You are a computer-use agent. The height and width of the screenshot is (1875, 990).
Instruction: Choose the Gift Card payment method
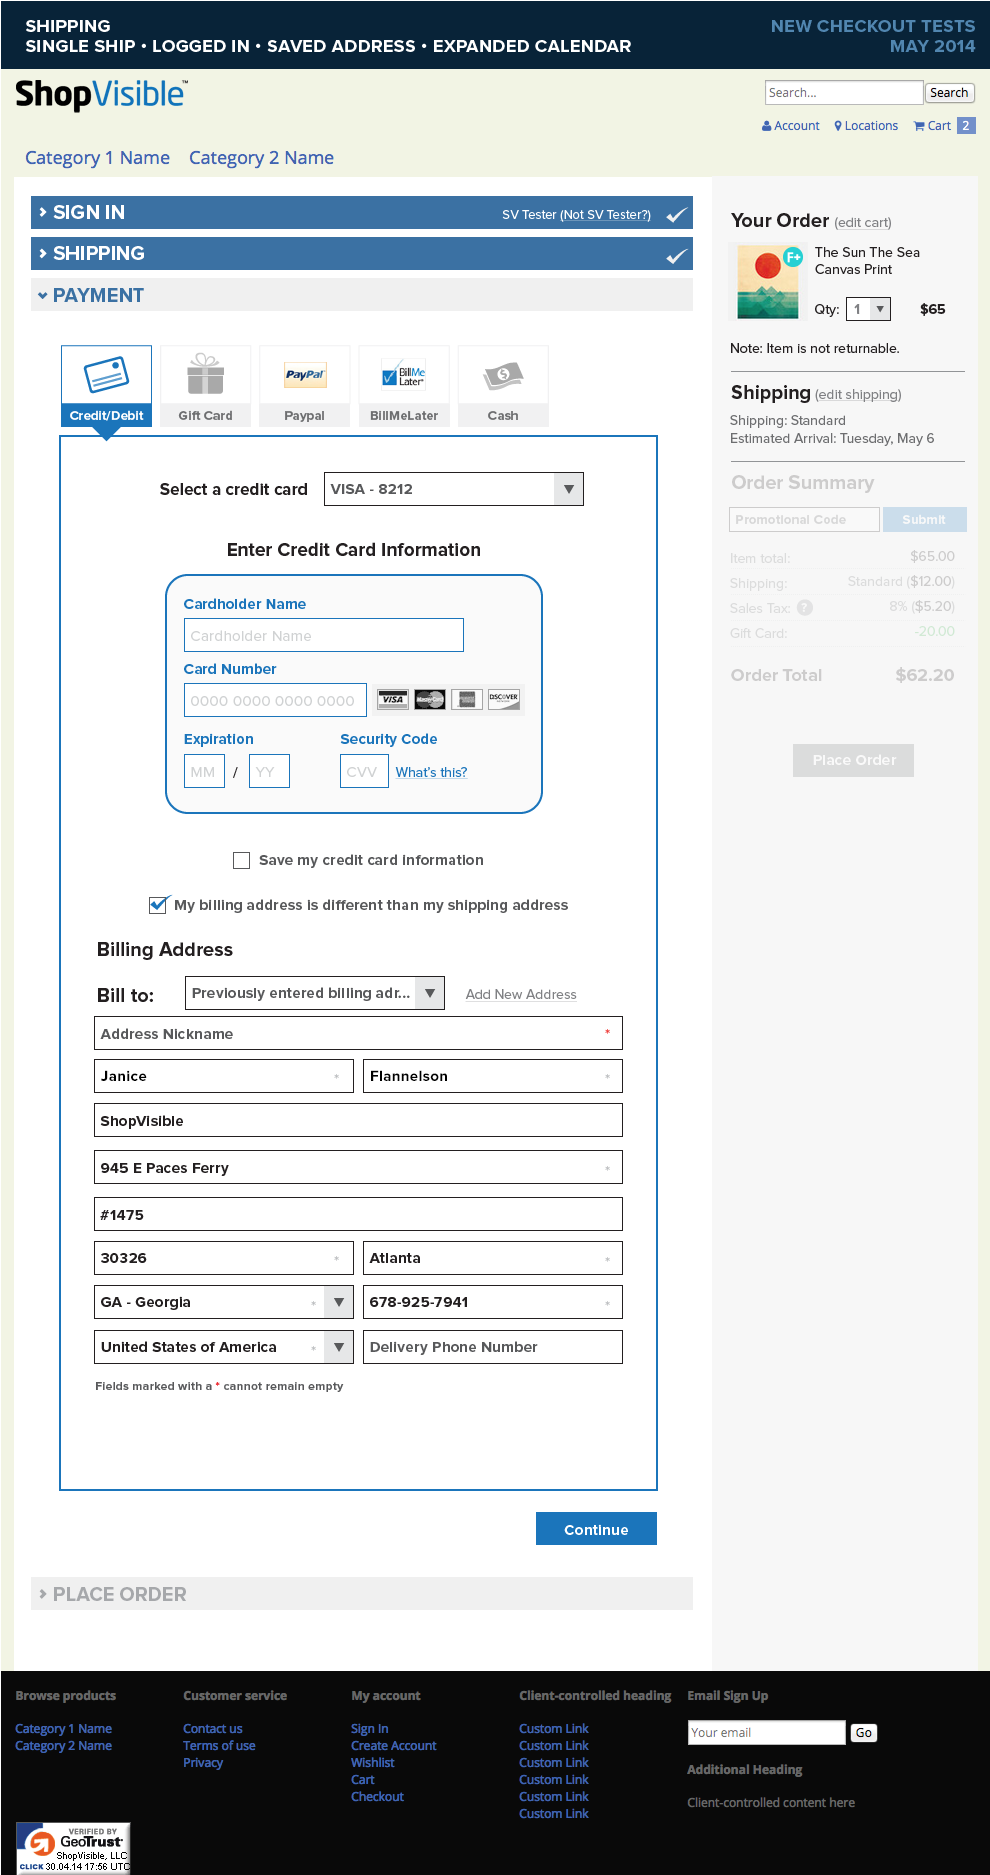coord(205,386)
